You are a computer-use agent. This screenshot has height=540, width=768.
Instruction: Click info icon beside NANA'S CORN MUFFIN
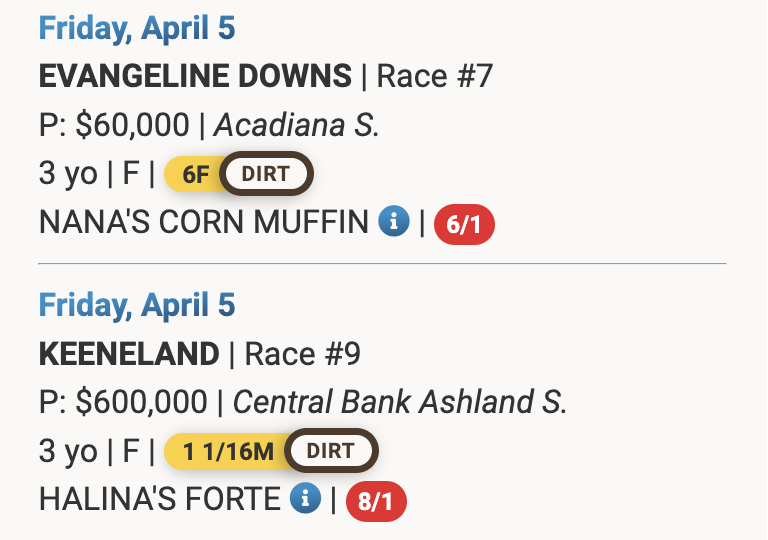pyautogui.click(x=394, y=222)
